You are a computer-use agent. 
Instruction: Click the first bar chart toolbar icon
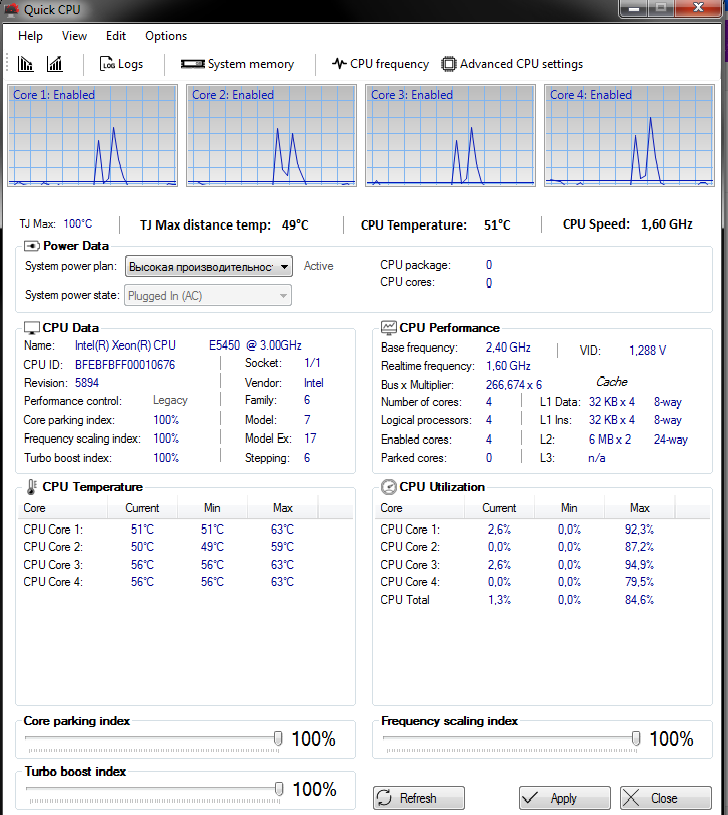pos(25,64)
